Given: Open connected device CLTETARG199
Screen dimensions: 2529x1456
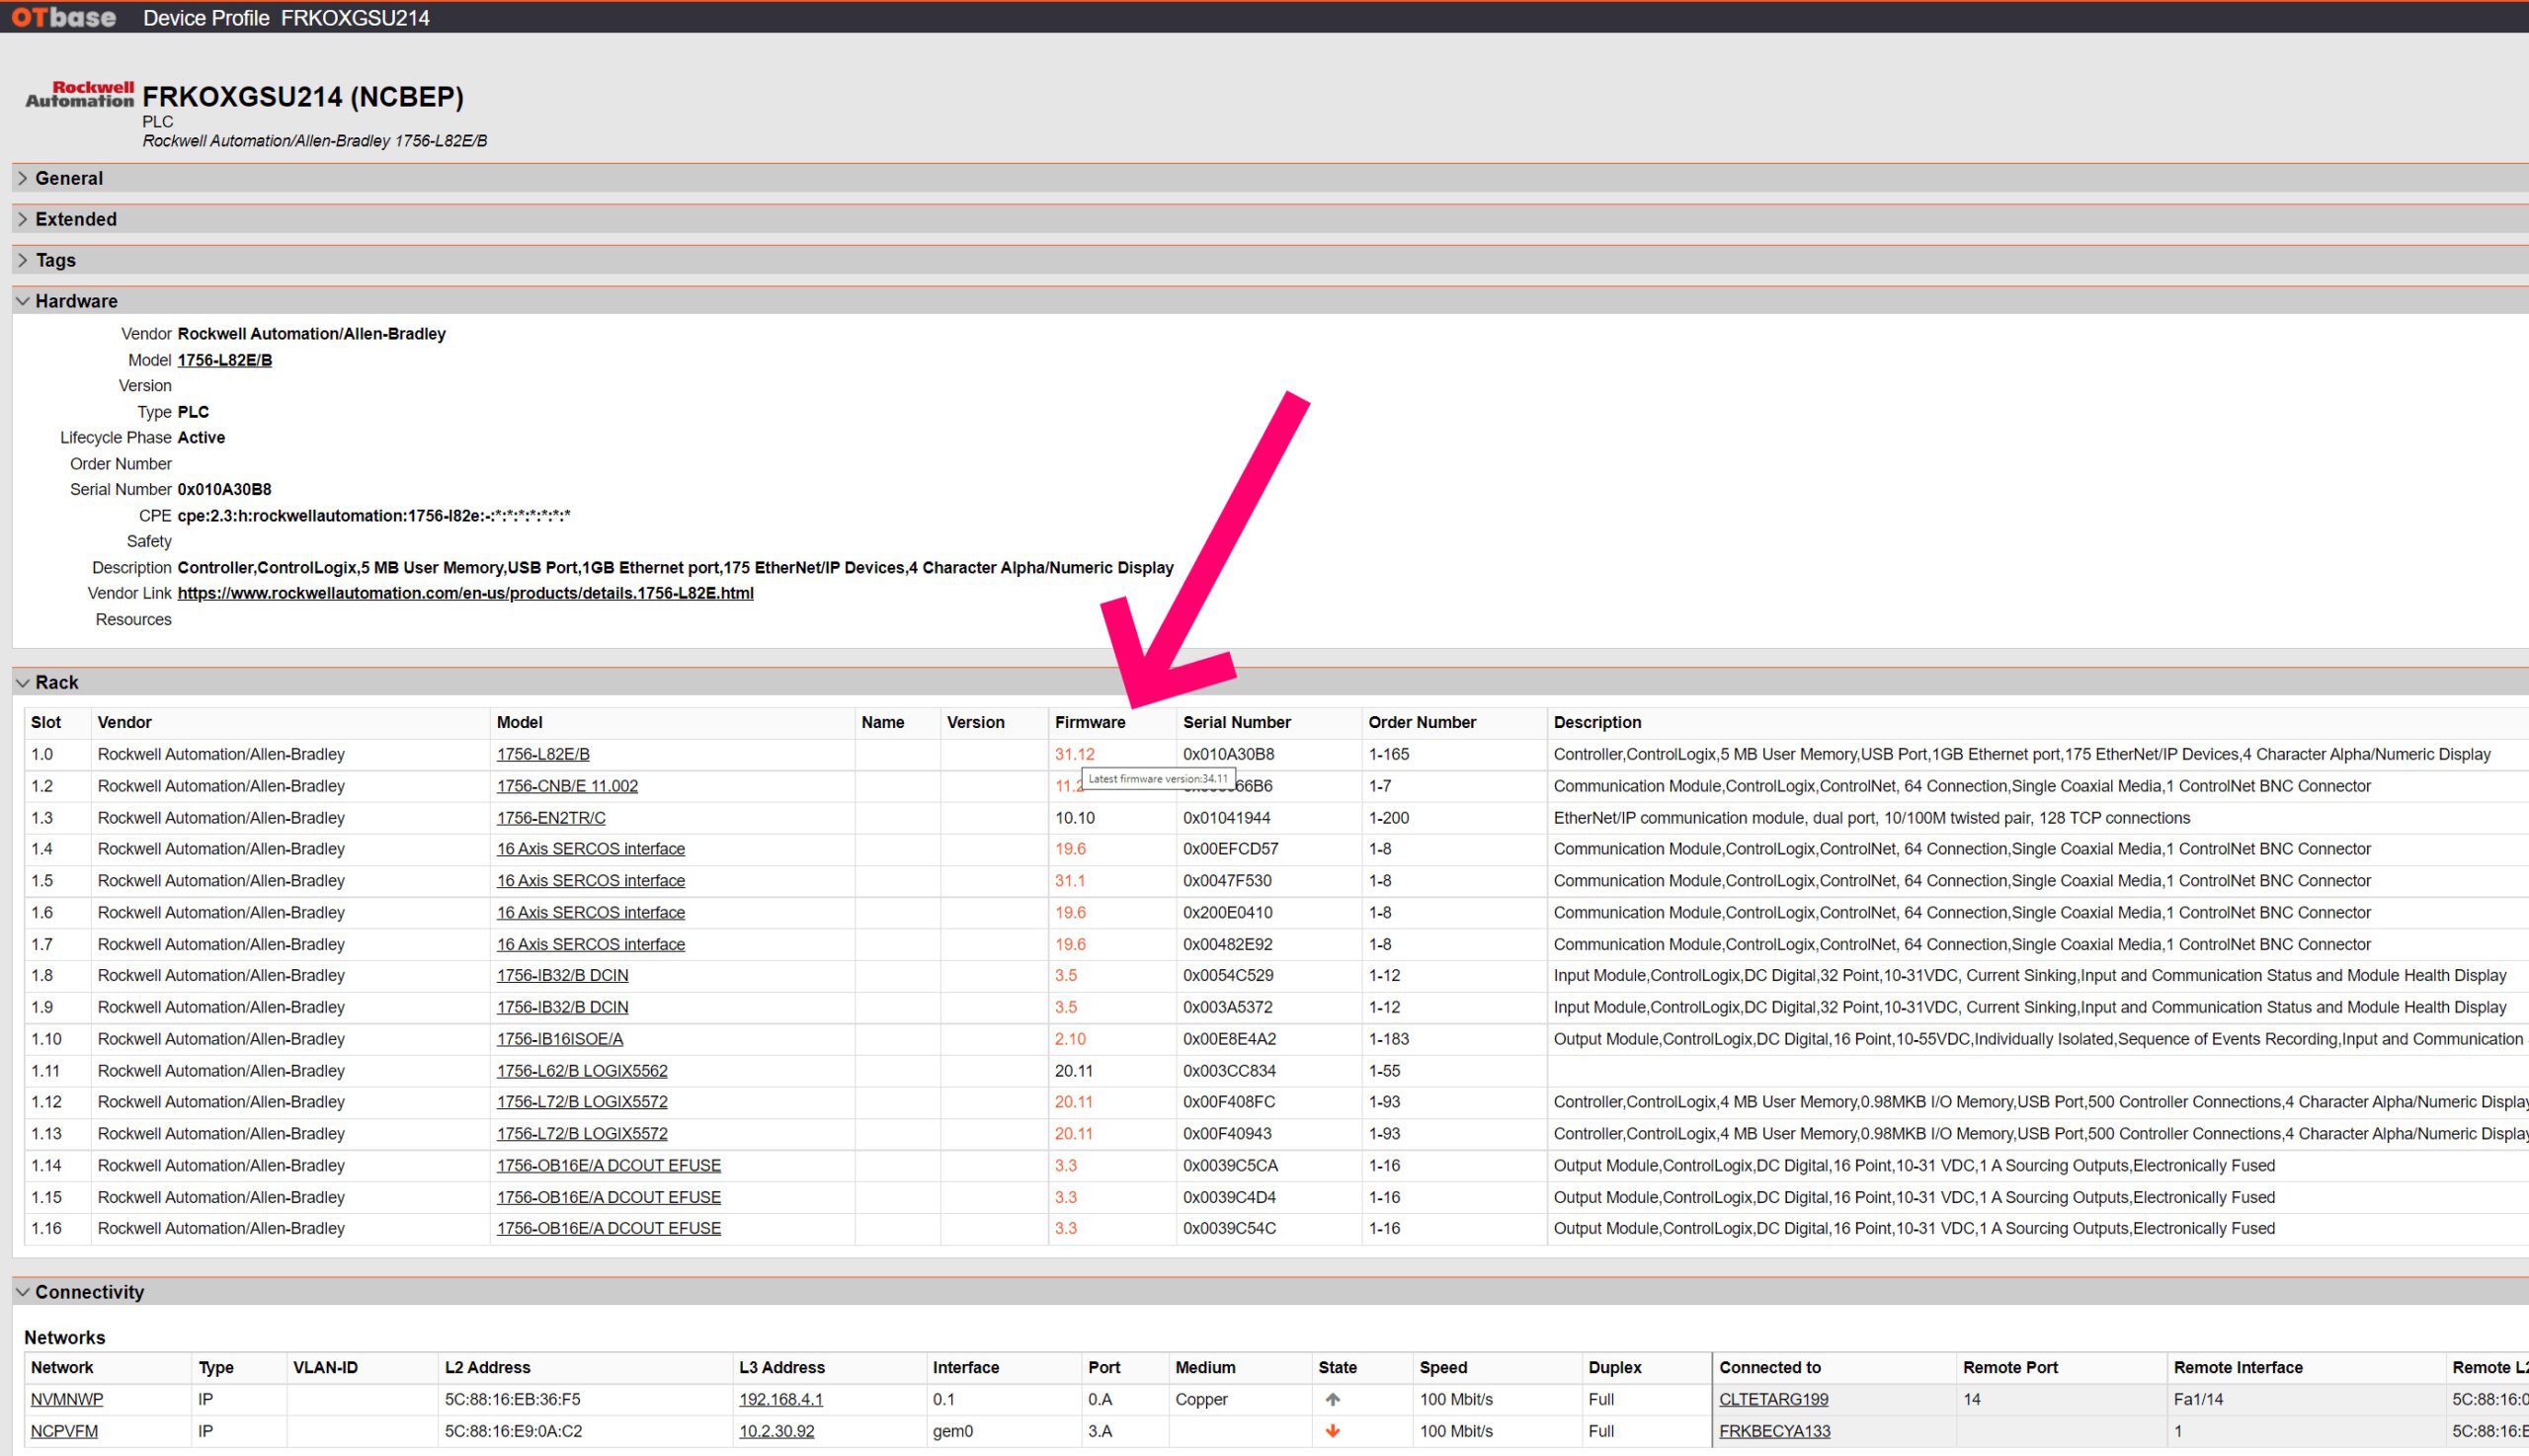Looking at the screenshot, I should point(1774,1400).
